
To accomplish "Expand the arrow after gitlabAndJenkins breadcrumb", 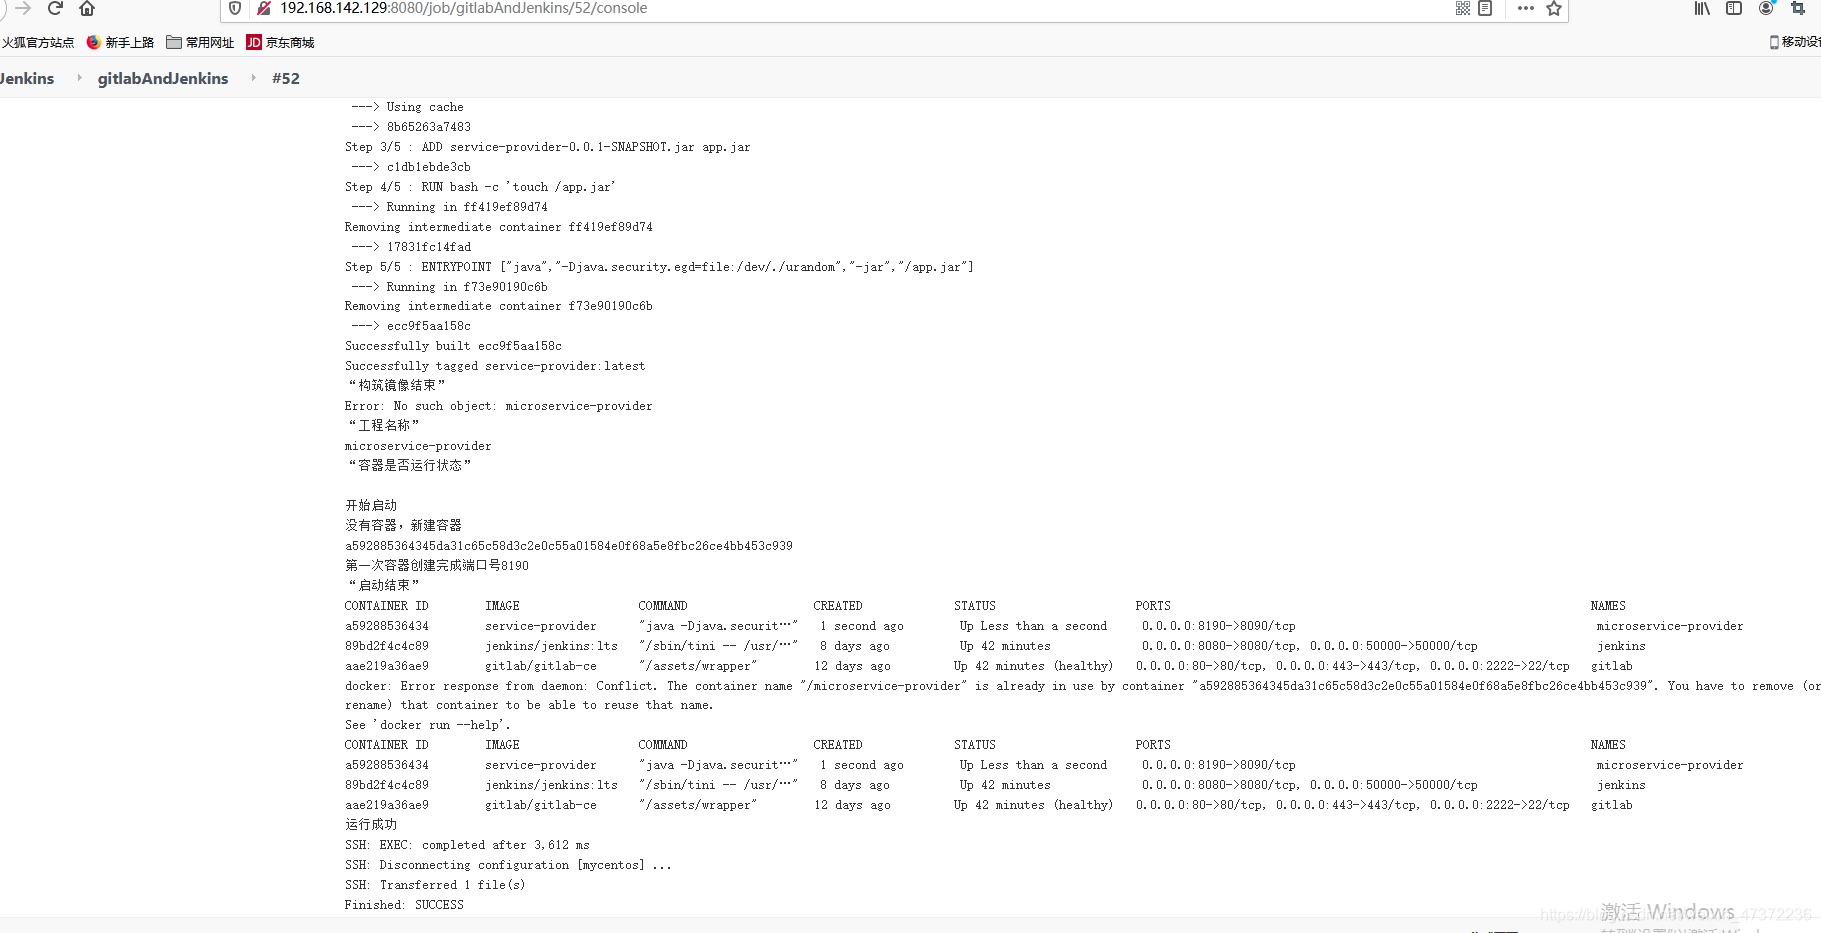I will pyautogui.click(x=253, y=78).
